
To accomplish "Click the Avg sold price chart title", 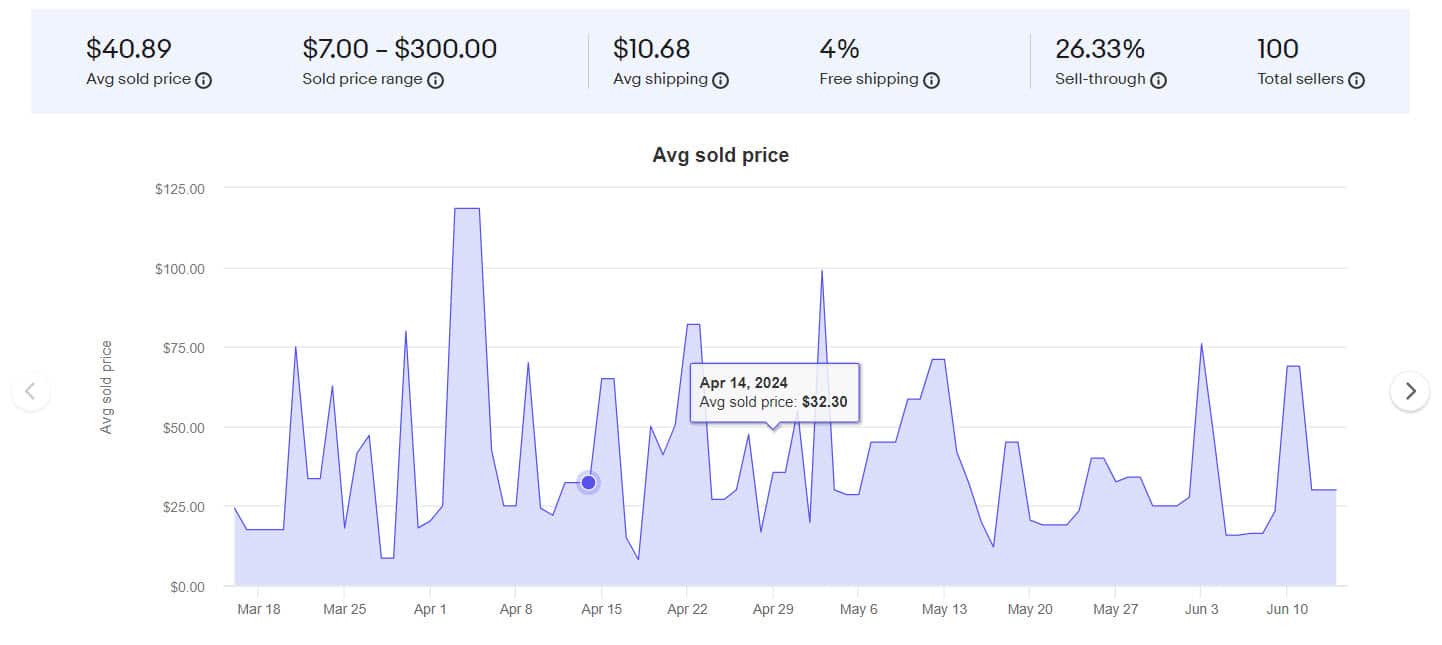I will click(x=720, y=155).
